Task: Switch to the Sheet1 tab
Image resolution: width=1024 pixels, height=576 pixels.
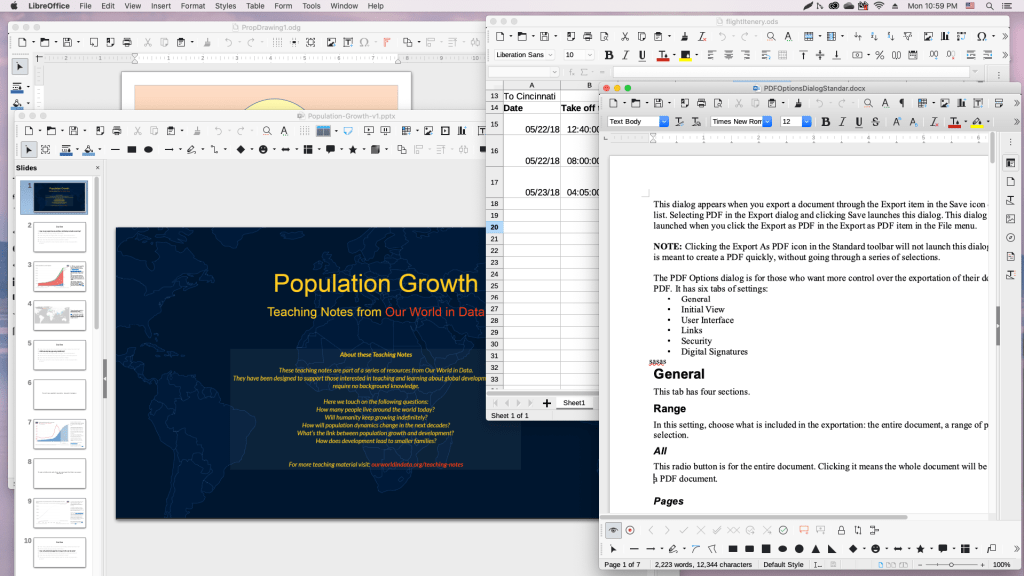Action: pos(573,403)
